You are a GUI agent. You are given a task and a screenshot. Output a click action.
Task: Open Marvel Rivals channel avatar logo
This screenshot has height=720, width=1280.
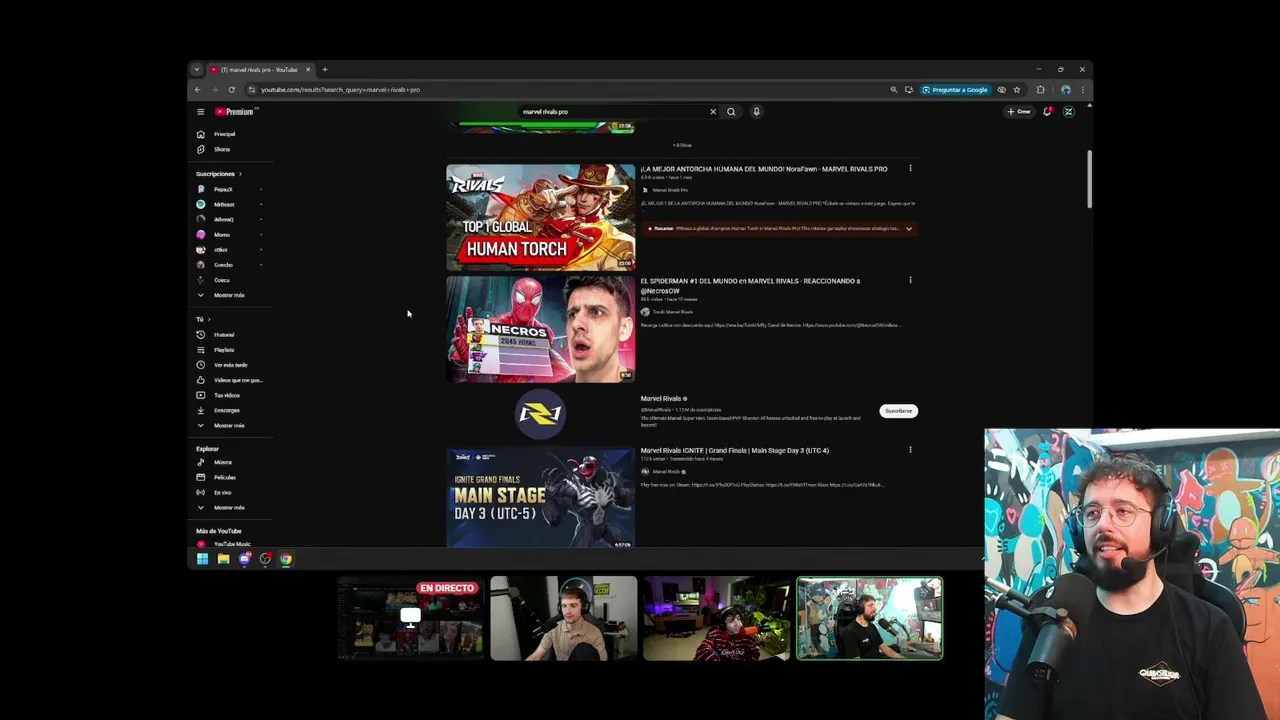click(x=540, y=412)
